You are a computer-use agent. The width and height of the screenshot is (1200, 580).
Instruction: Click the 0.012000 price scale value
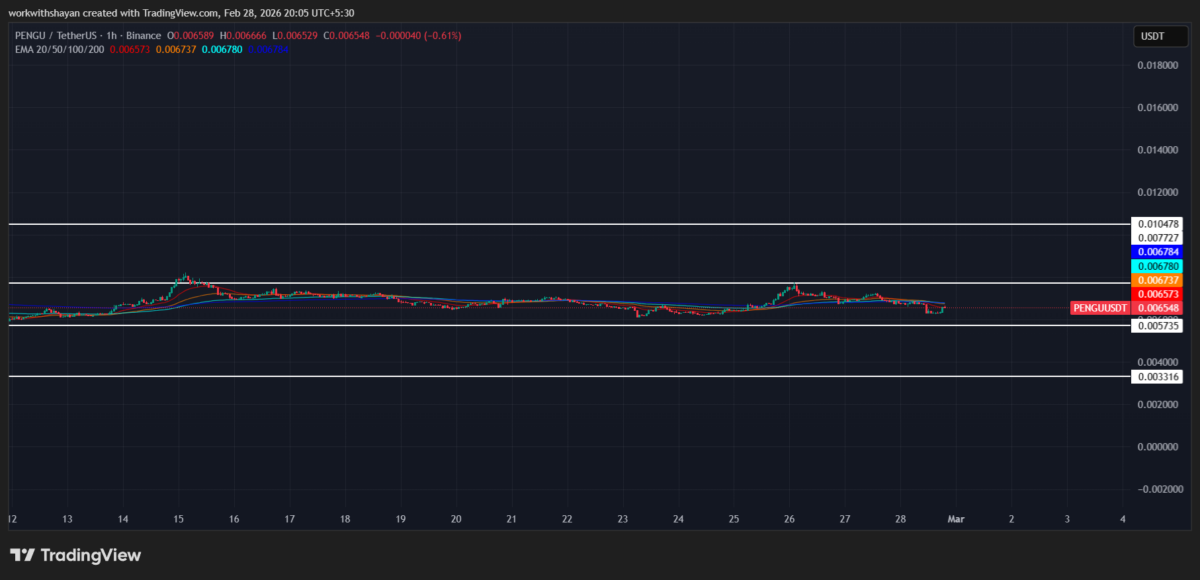click(x=1157, y=192)
